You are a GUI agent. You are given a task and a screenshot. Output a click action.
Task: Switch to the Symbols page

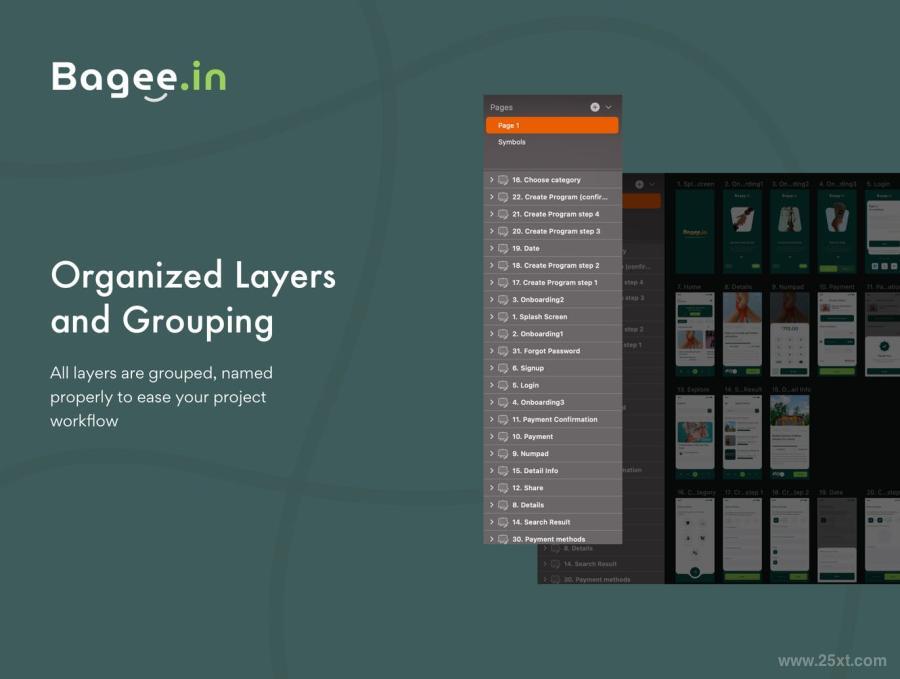(x=511, y=142)
